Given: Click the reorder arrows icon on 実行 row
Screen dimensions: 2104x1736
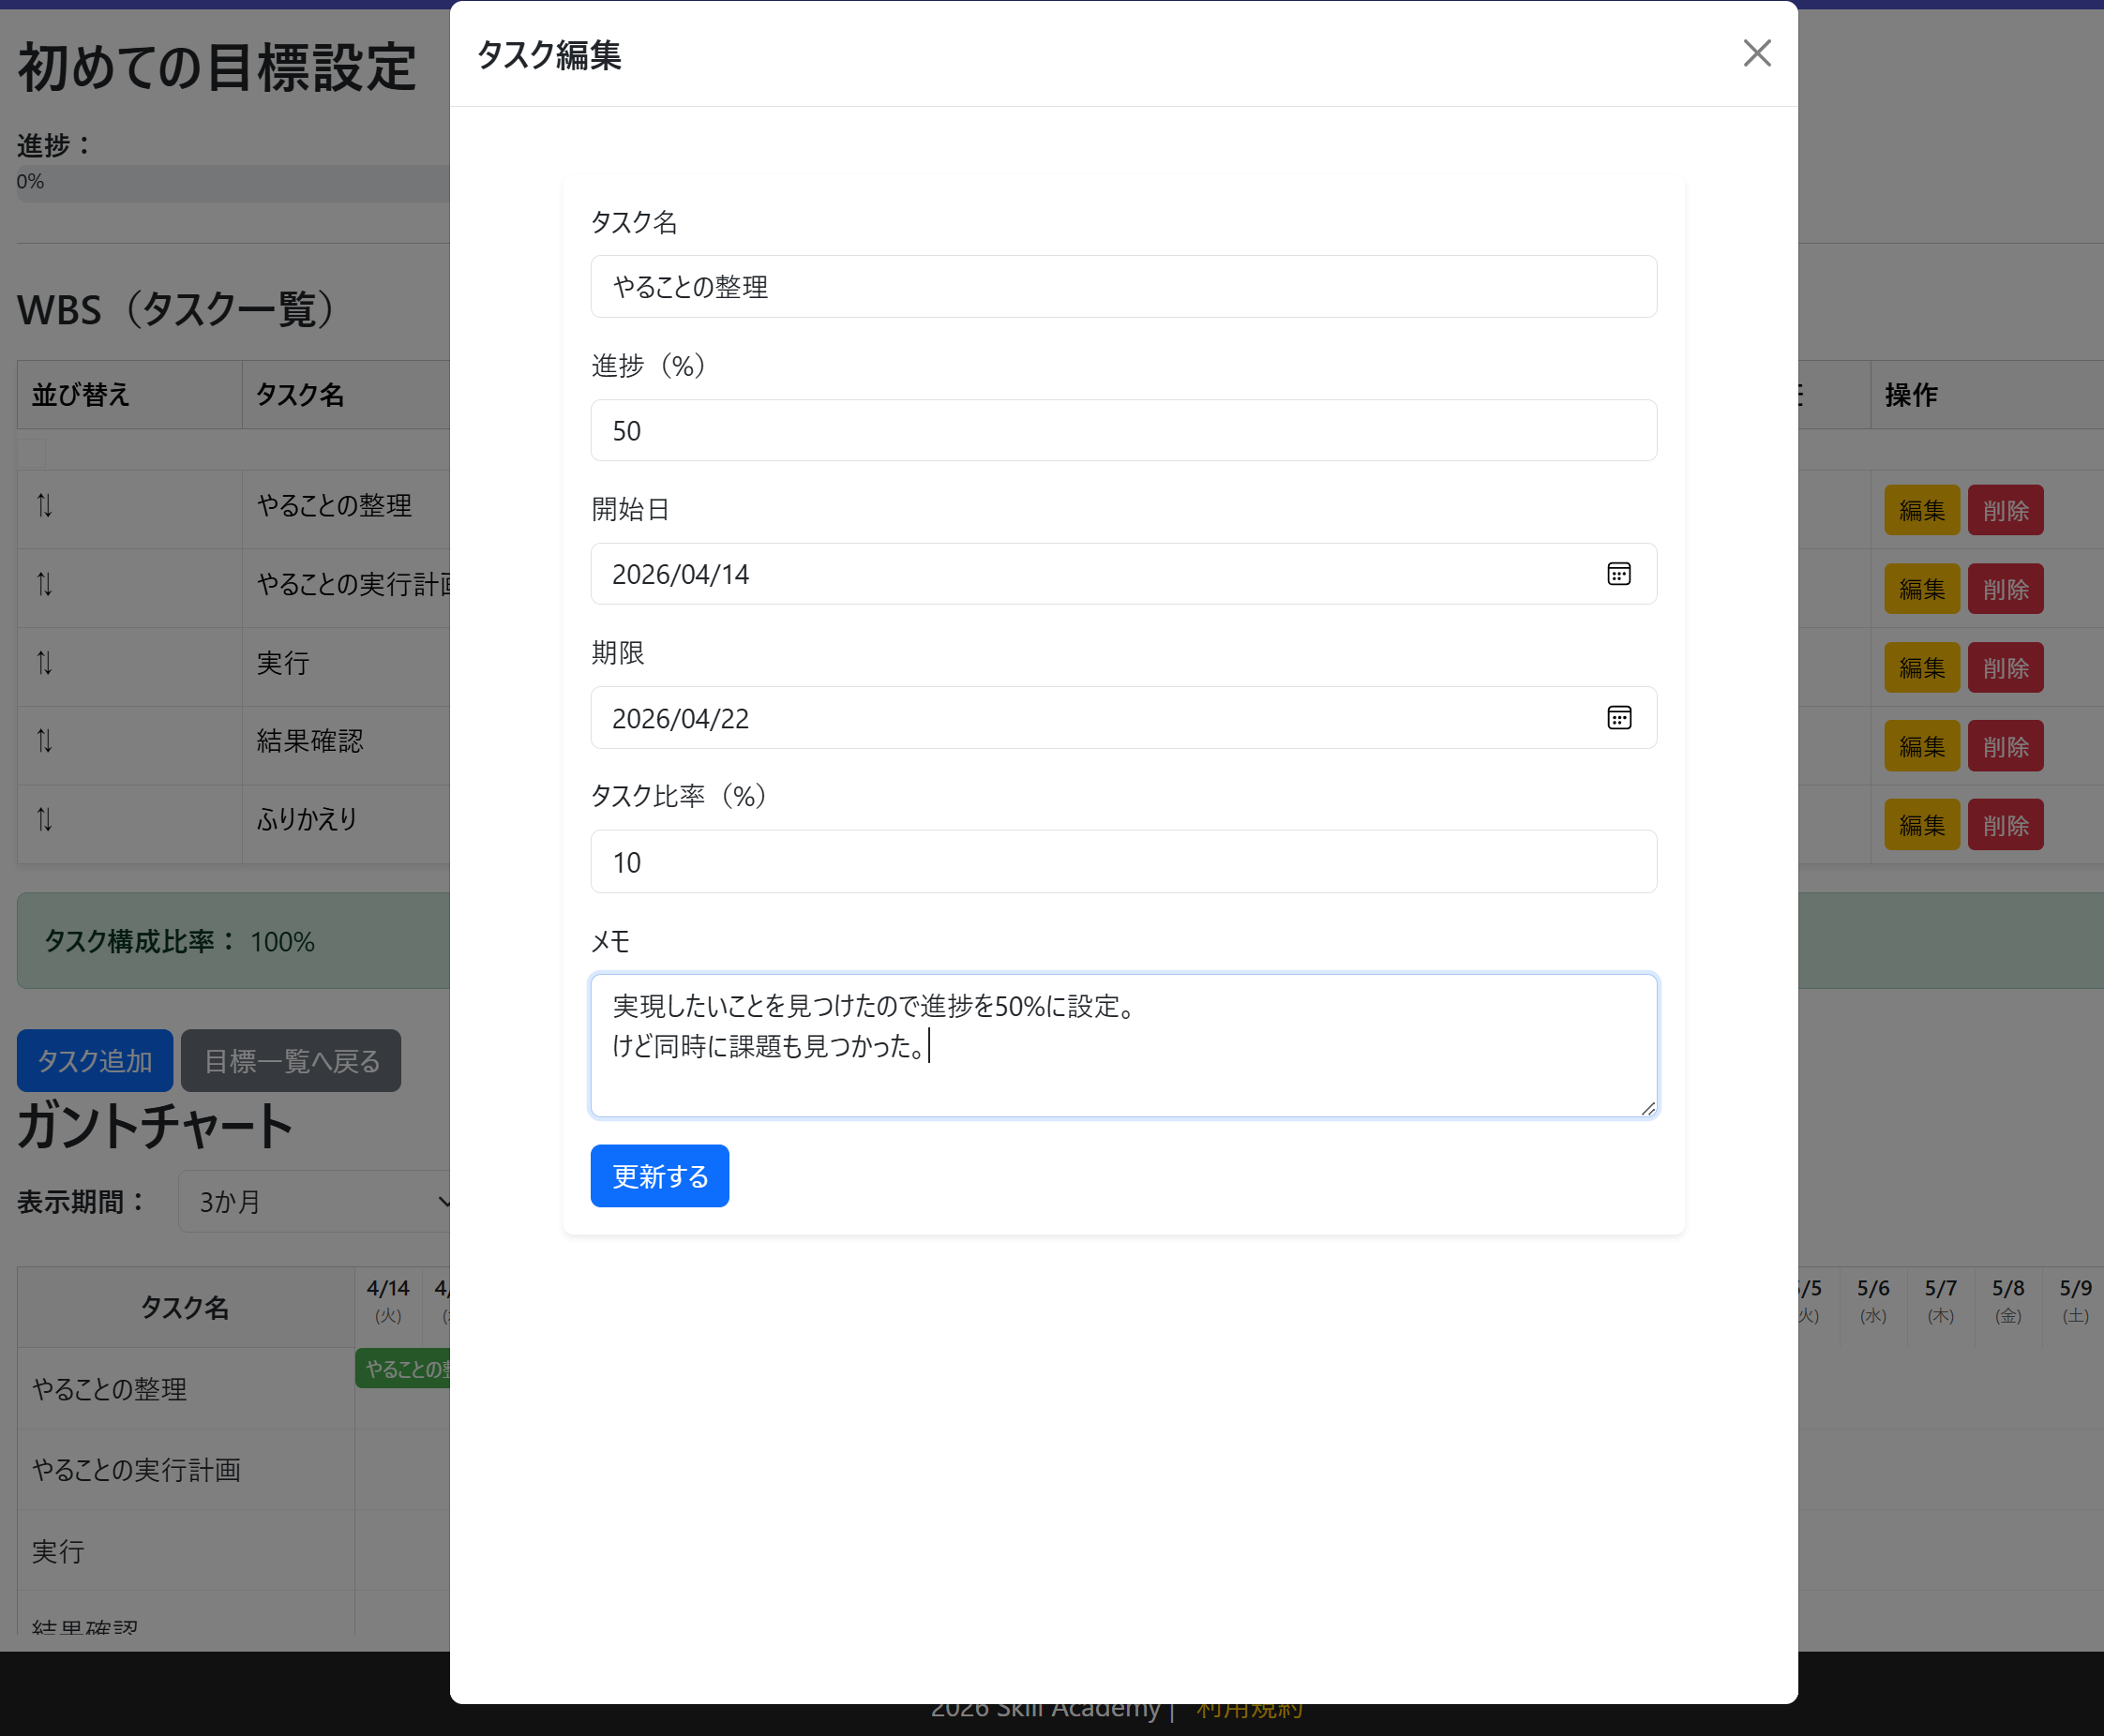Looking at the screenshot, I should 43,663.
